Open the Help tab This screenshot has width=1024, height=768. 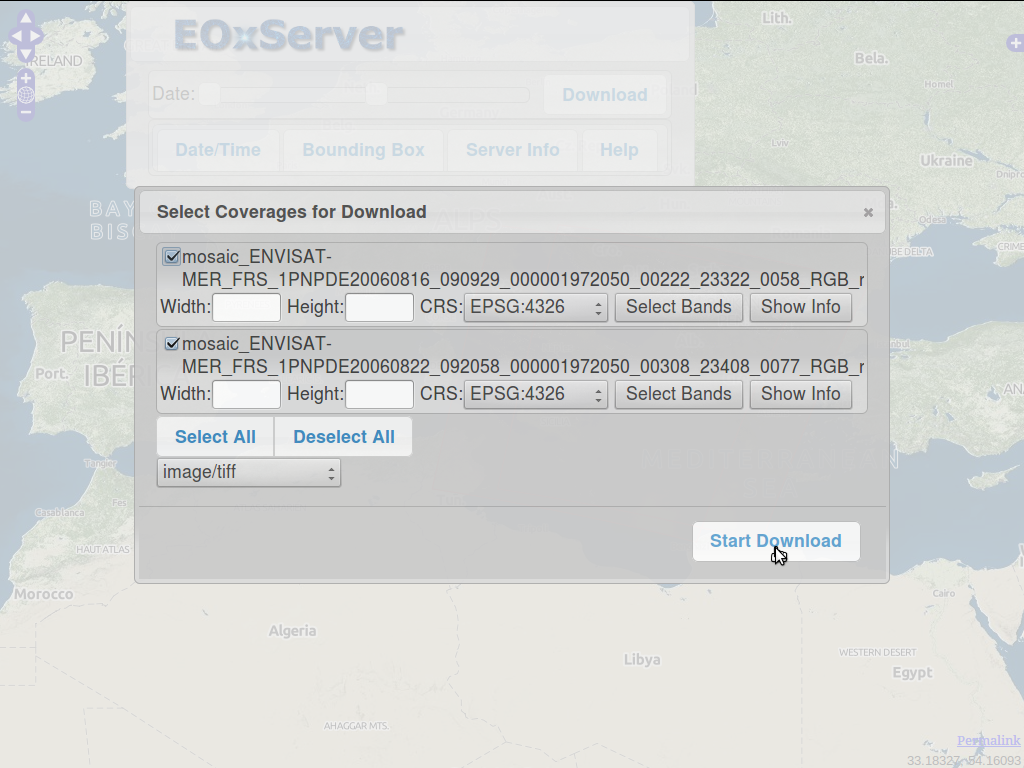[x=619, y=150]
